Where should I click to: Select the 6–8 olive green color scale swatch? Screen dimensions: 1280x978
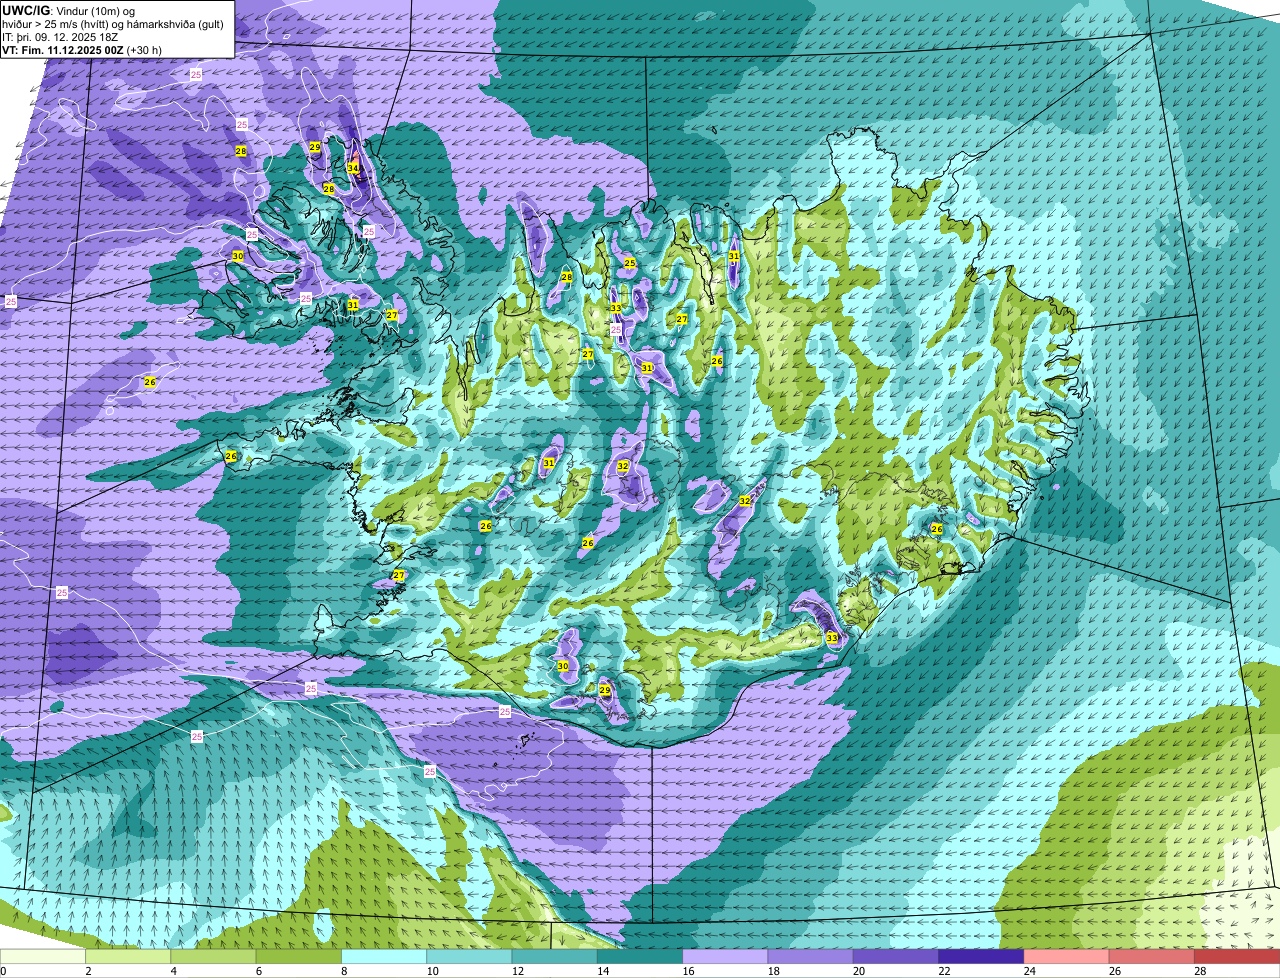pos(299,957)
